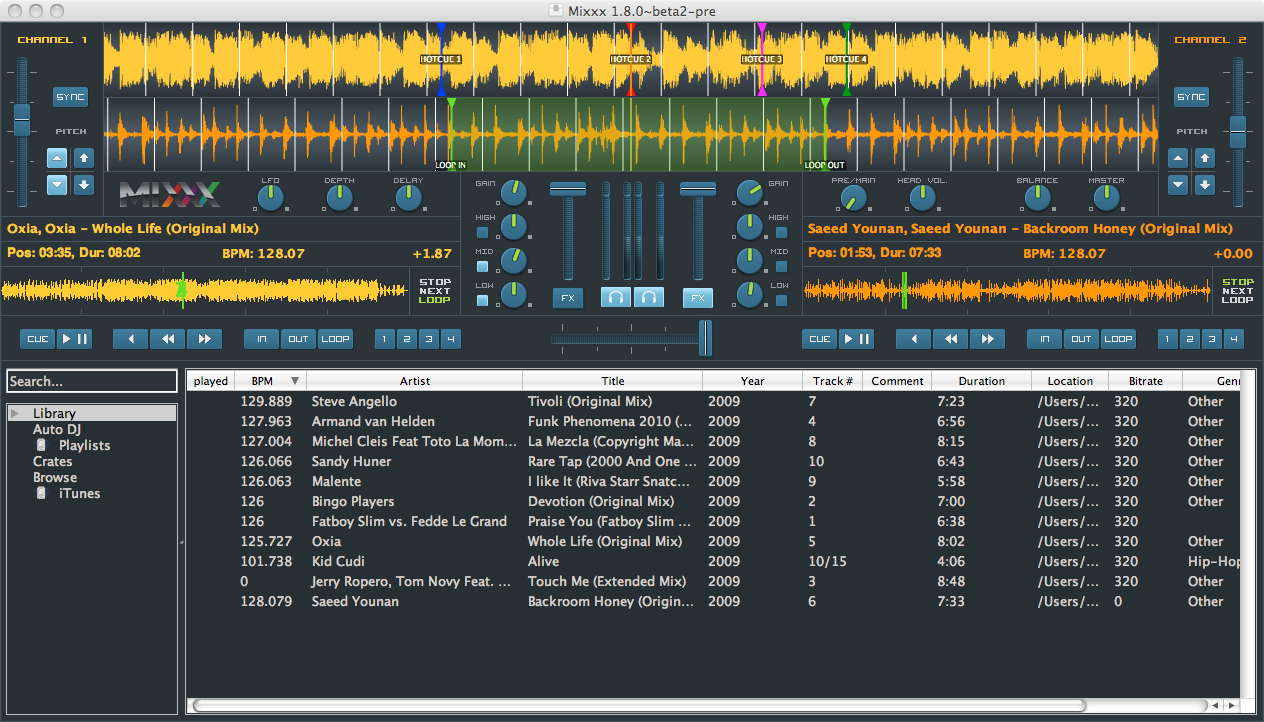
Task: Click the Channel 2 GAIN knob
Action: point(749,192)
